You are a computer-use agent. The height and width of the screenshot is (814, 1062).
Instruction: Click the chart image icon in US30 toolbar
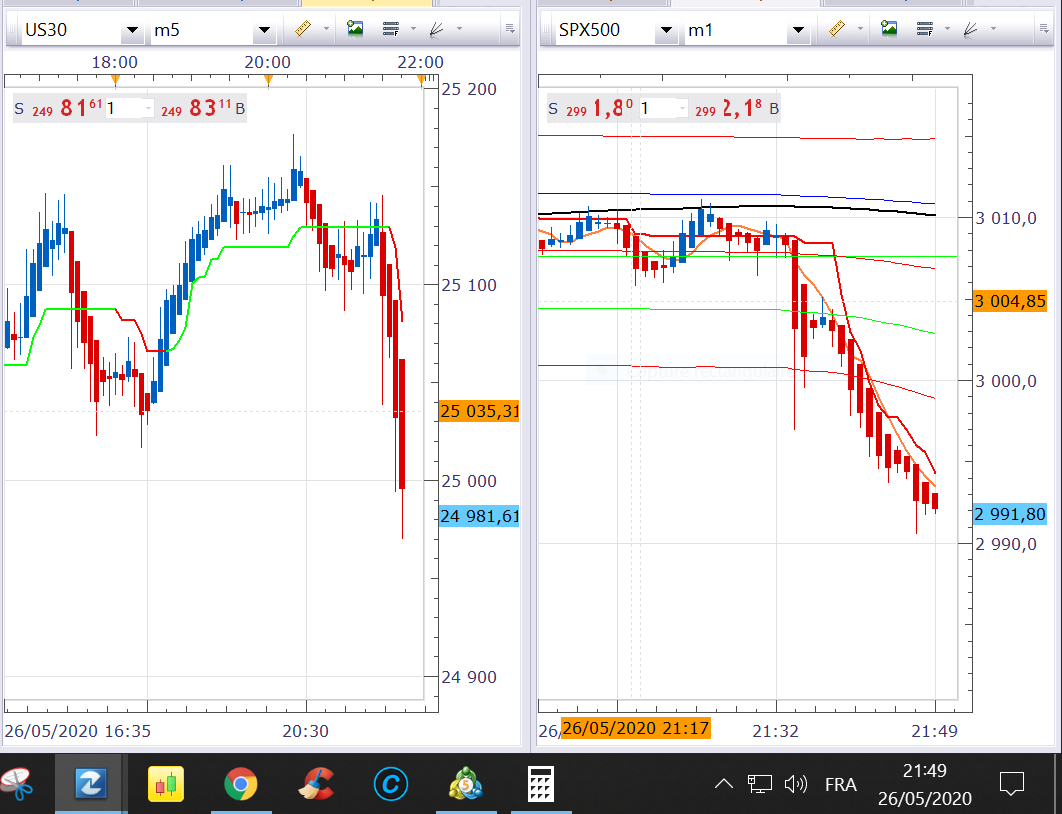coord(355,30)
